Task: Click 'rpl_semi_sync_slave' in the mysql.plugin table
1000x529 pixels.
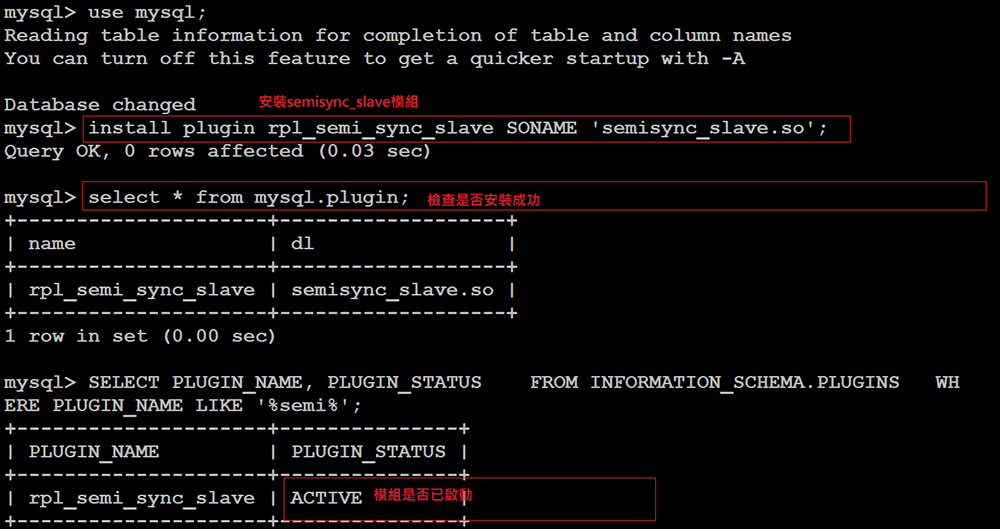Action: pos(142,290)
